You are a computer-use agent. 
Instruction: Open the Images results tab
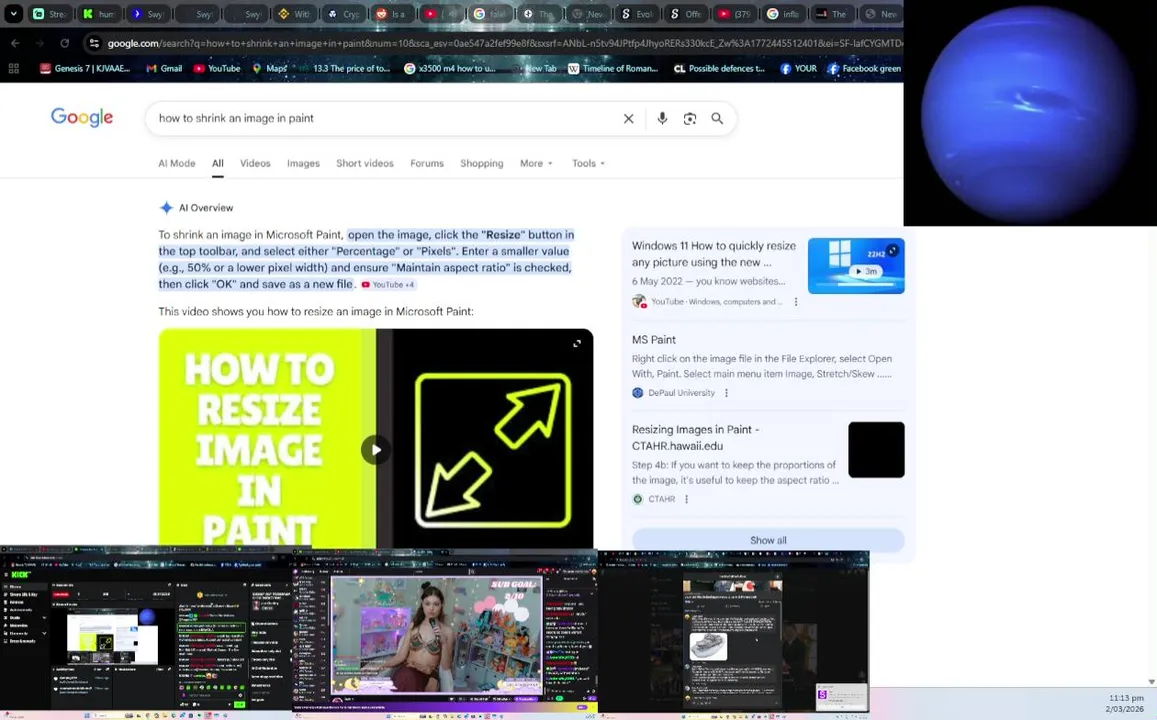pos(303,163)
